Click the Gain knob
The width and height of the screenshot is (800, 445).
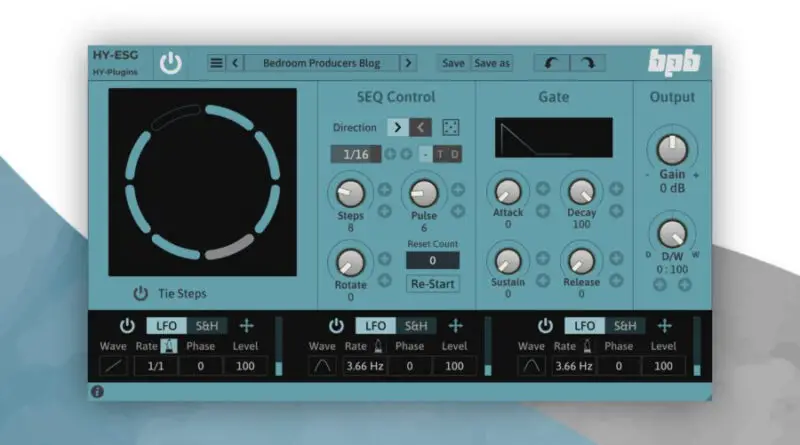click(x=672, y=150)
